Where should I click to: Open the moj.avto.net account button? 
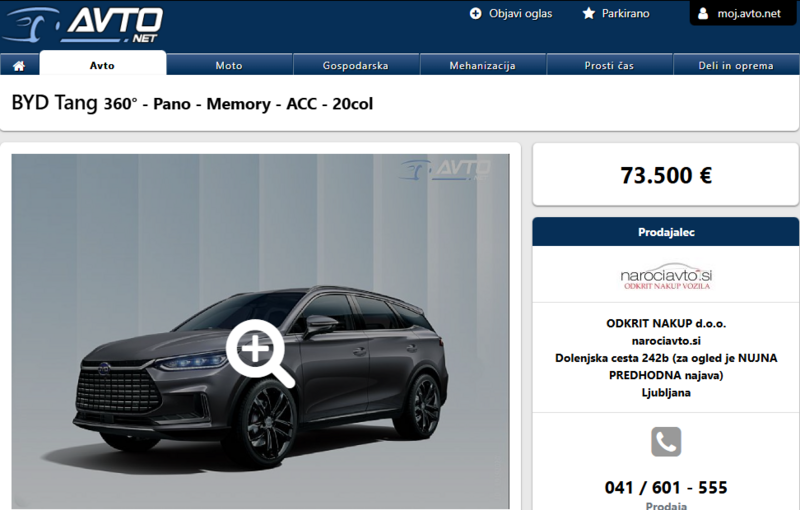point(744,13)
